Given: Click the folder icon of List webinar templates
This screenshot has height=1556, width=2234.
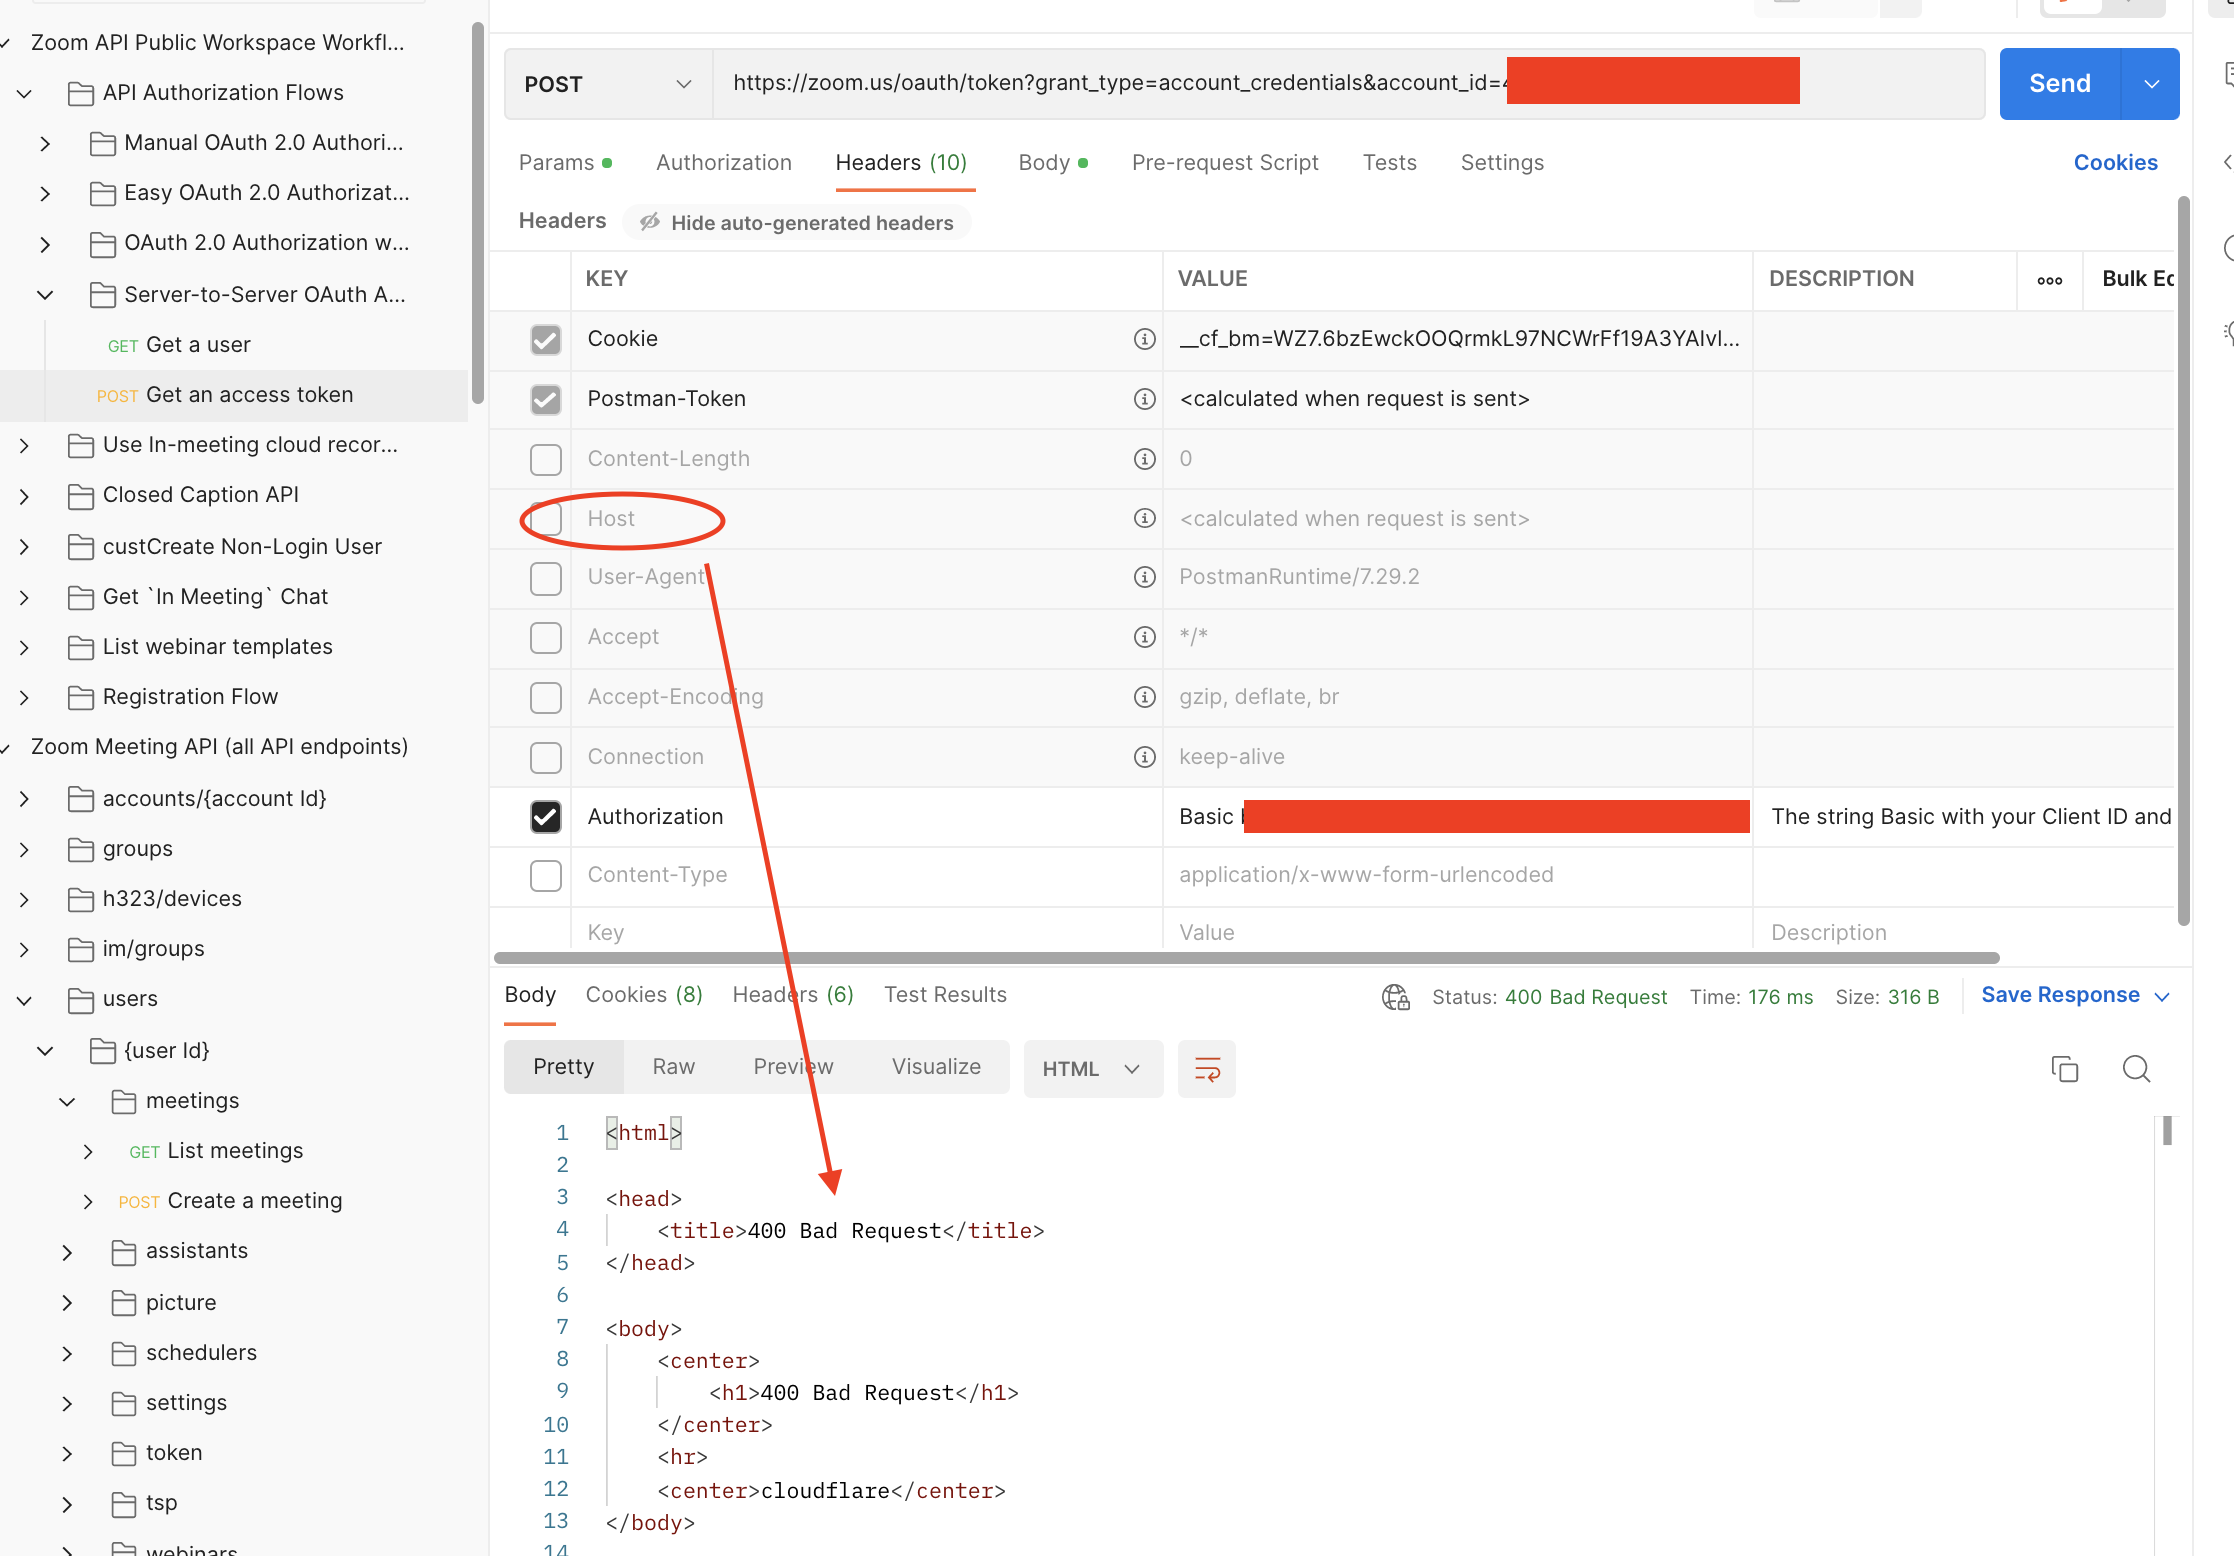Looking at the screenshot, I should point(81,647).
